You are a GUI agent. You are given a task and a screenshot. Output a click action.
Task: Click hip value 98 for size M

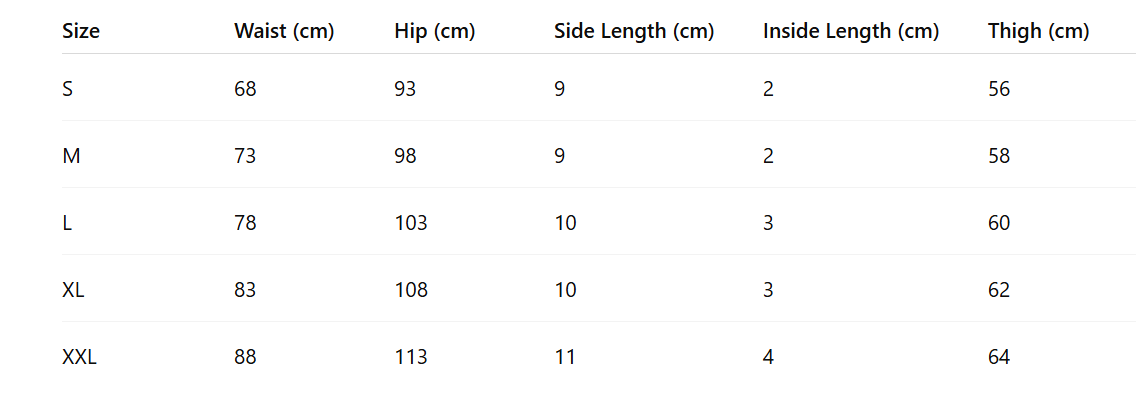[x=406, y=156]
